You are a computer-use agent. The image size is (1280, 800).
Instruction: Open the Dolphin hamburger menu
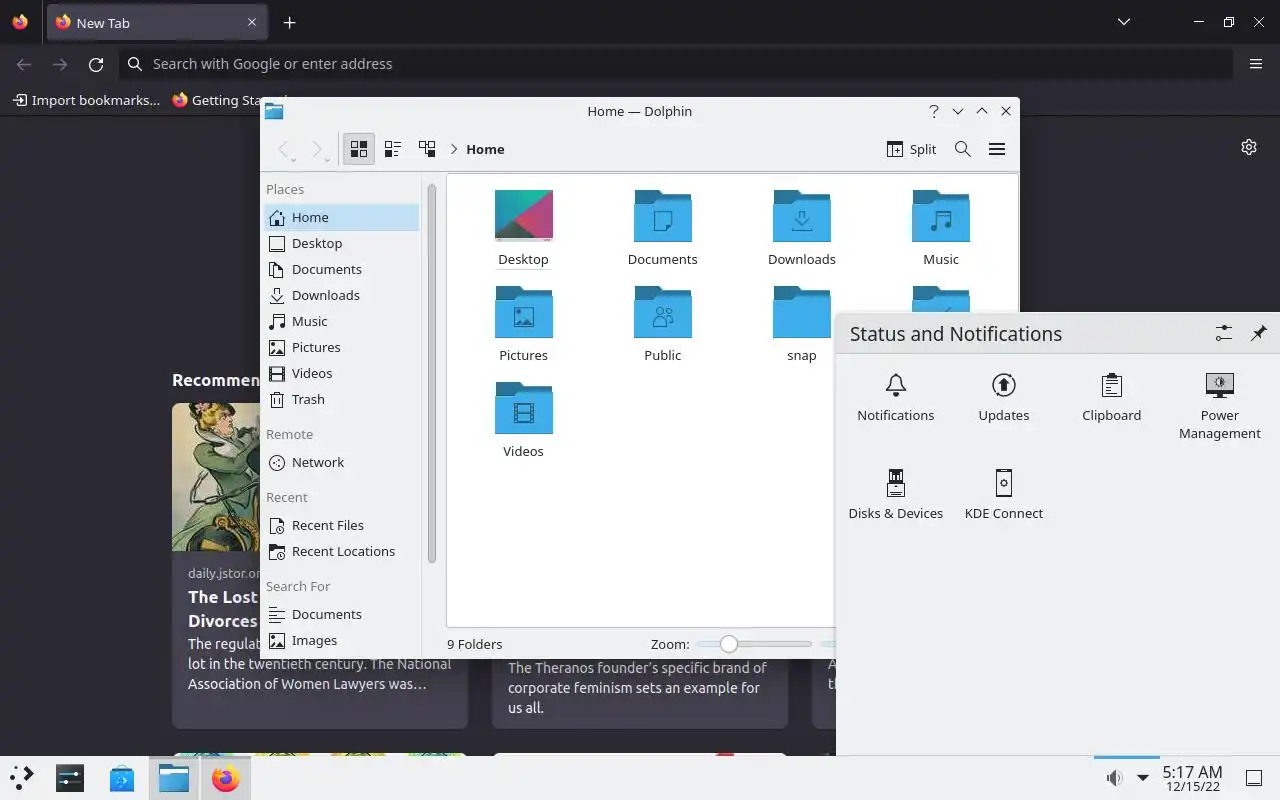click(997, 149)
